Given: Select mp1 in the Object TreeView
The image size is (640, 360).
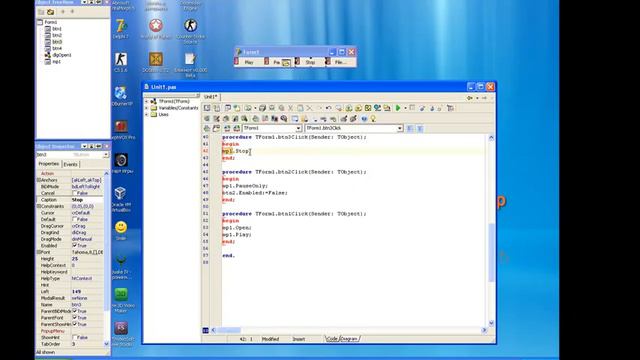Looking at the screenshot, I should click(56, 62).
